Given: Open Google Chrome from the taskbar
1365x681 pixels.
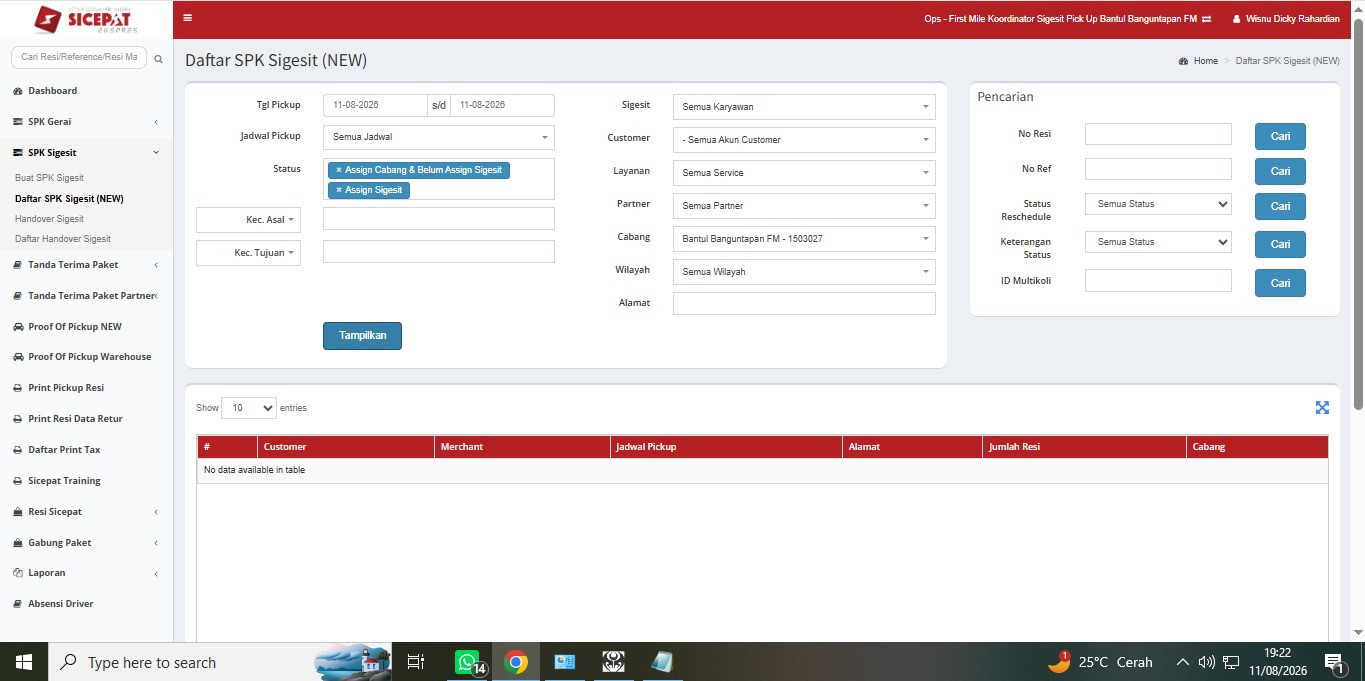Looking at the screenshot, I should [516, 662].
